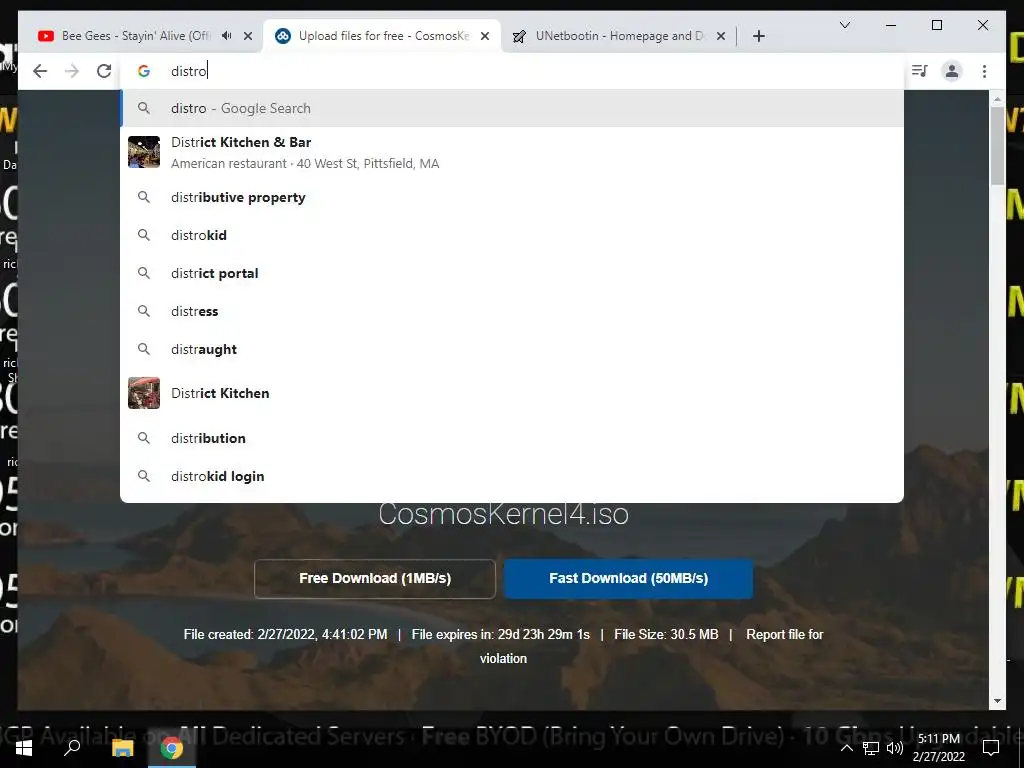Click the Chrome taskbar icon

tap(172, 748)
